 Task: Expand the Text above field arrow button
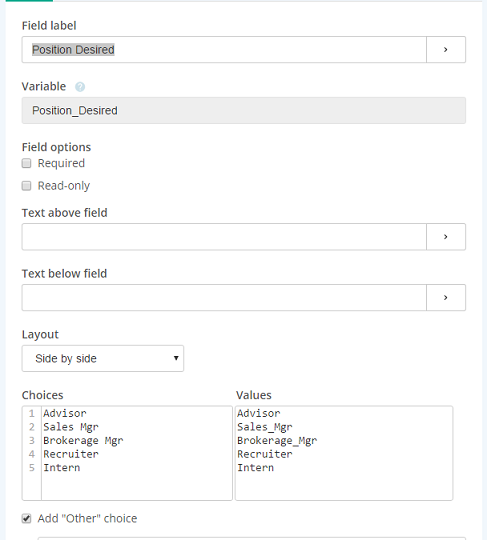coord(446,237)
